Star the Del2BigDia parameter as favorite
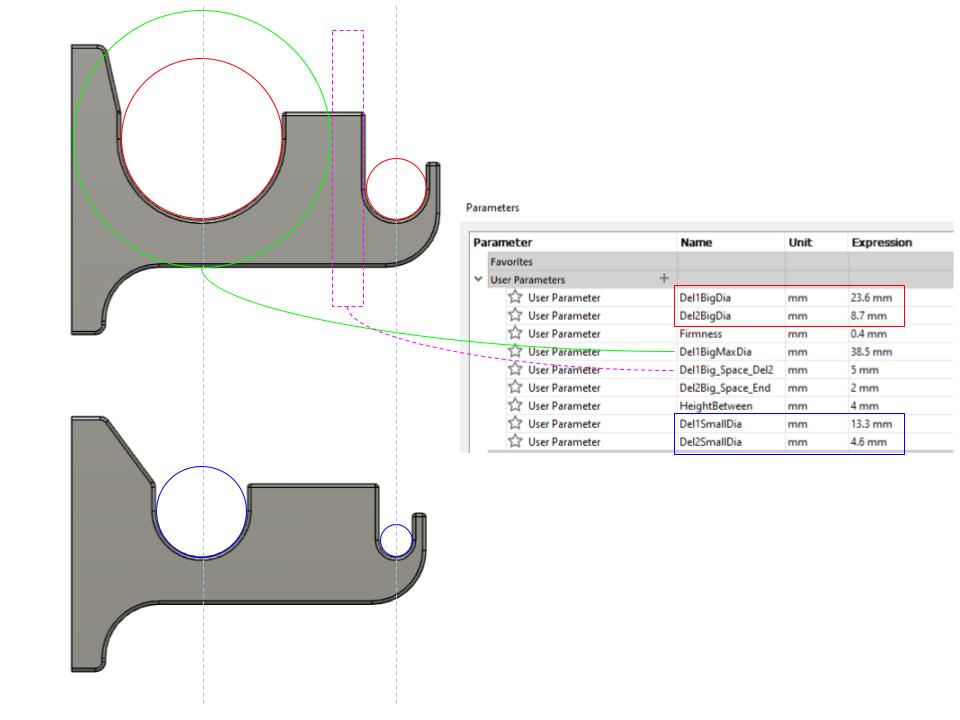This screenshot has width=960, height=720. coord(515,315)
